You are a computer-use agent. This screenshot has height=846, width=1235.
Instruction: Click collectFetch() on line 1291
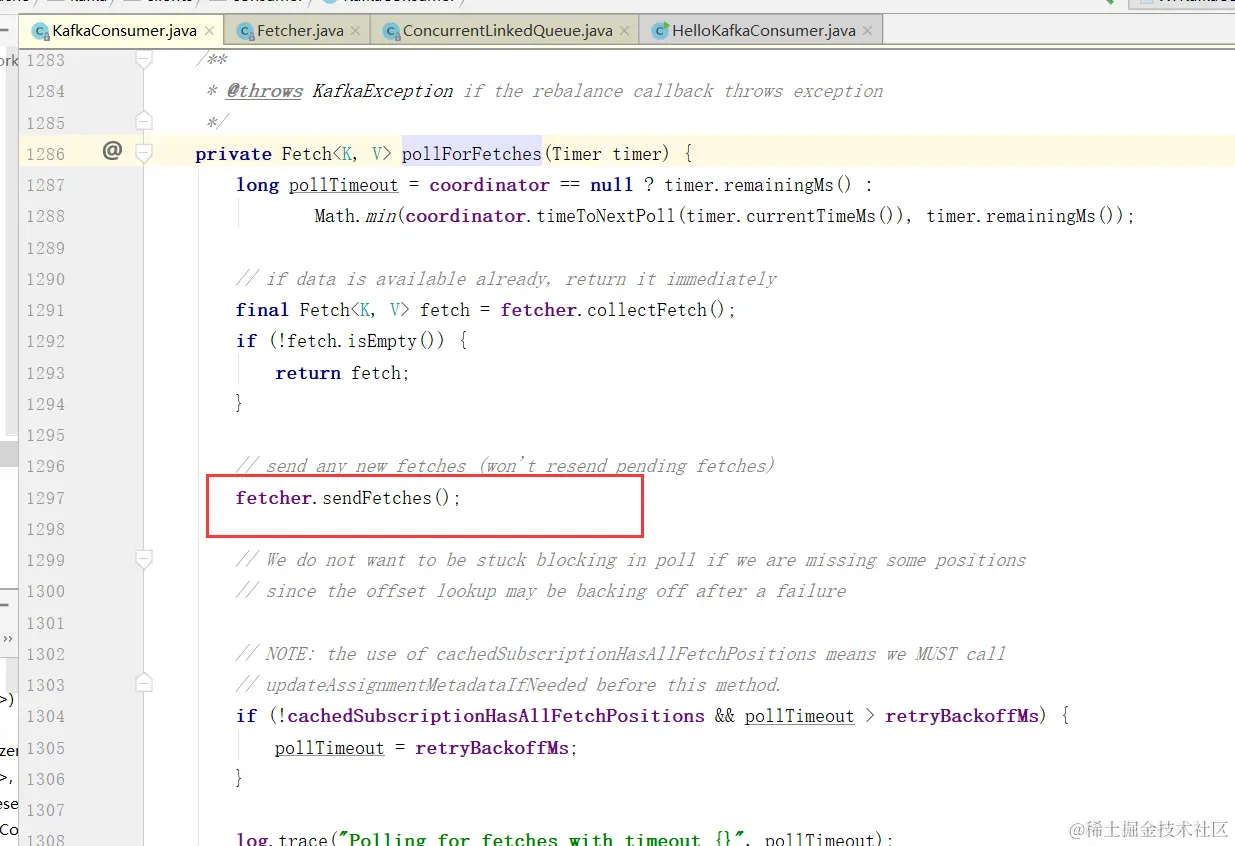pos(655,310)
